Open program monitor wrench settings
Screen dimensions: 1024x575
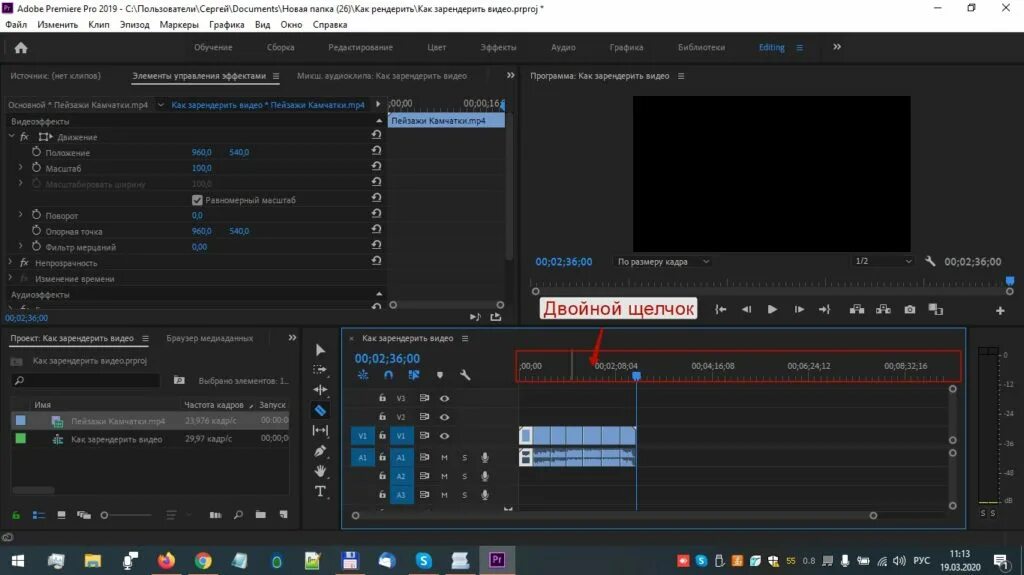coord(930,261)
